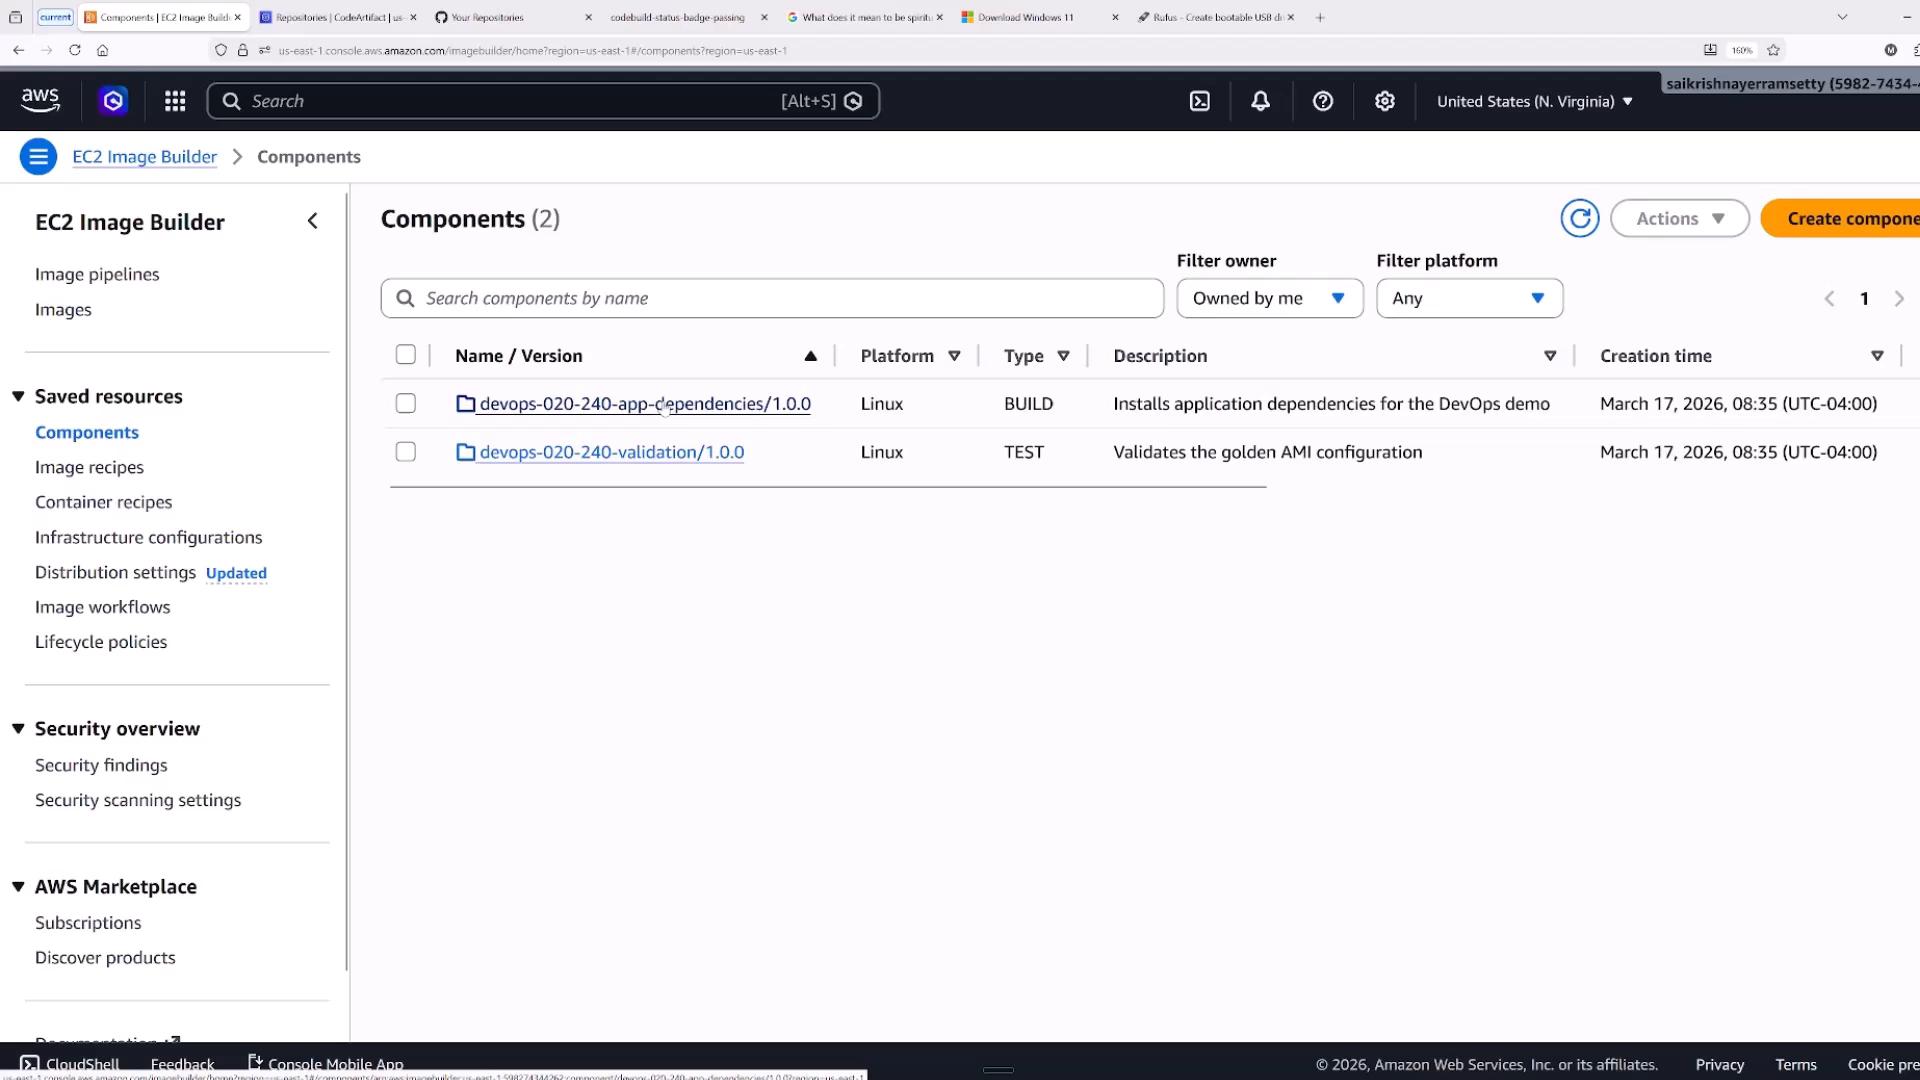Go to EC2 Image Builder breadcrumb

point(144,157)
